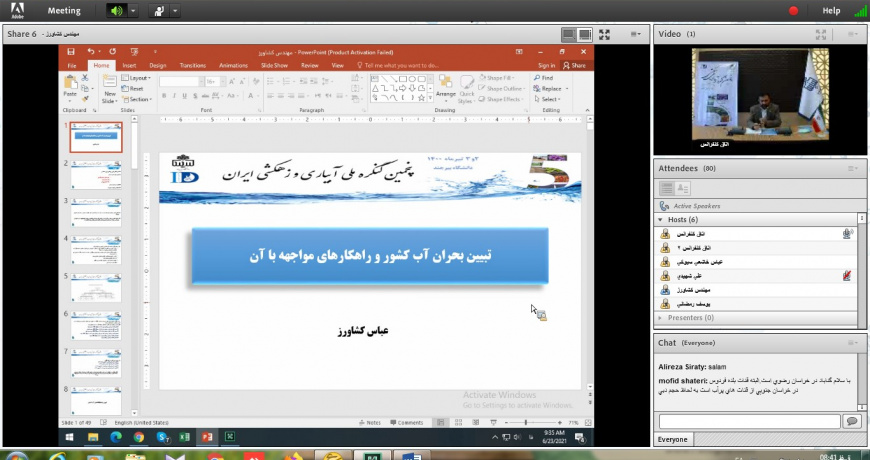Image resolution: width=870 pixels, height=460 pixels.
Task: Open Video pod options menu
Action: tap(853, 34)
